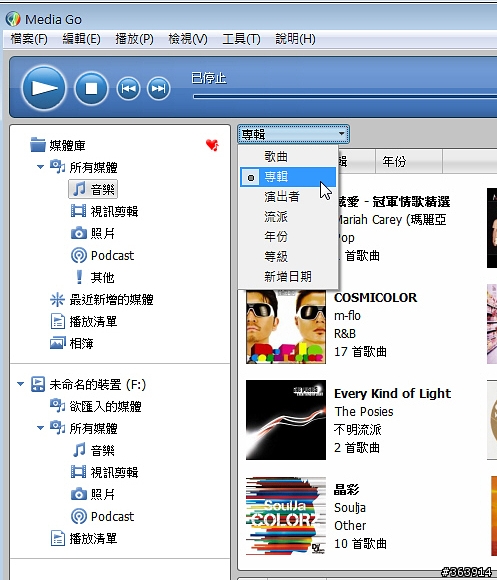Image resolution: width=497 pixels, height=580 pixels.
Task: Open 相簿 album icon
Action: pos(58,343)
